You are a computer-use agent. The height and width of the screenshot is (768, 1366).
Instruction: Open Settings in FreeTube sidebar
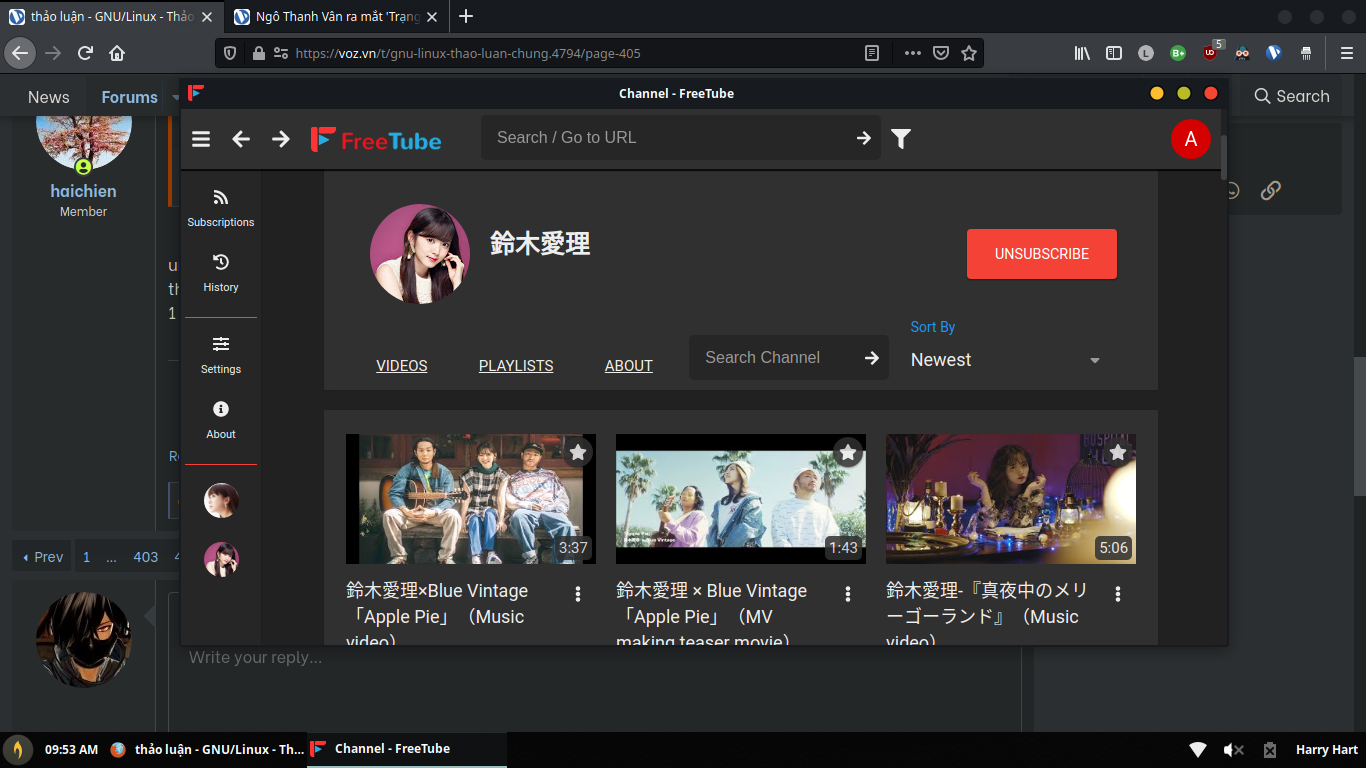click(221, 355)
